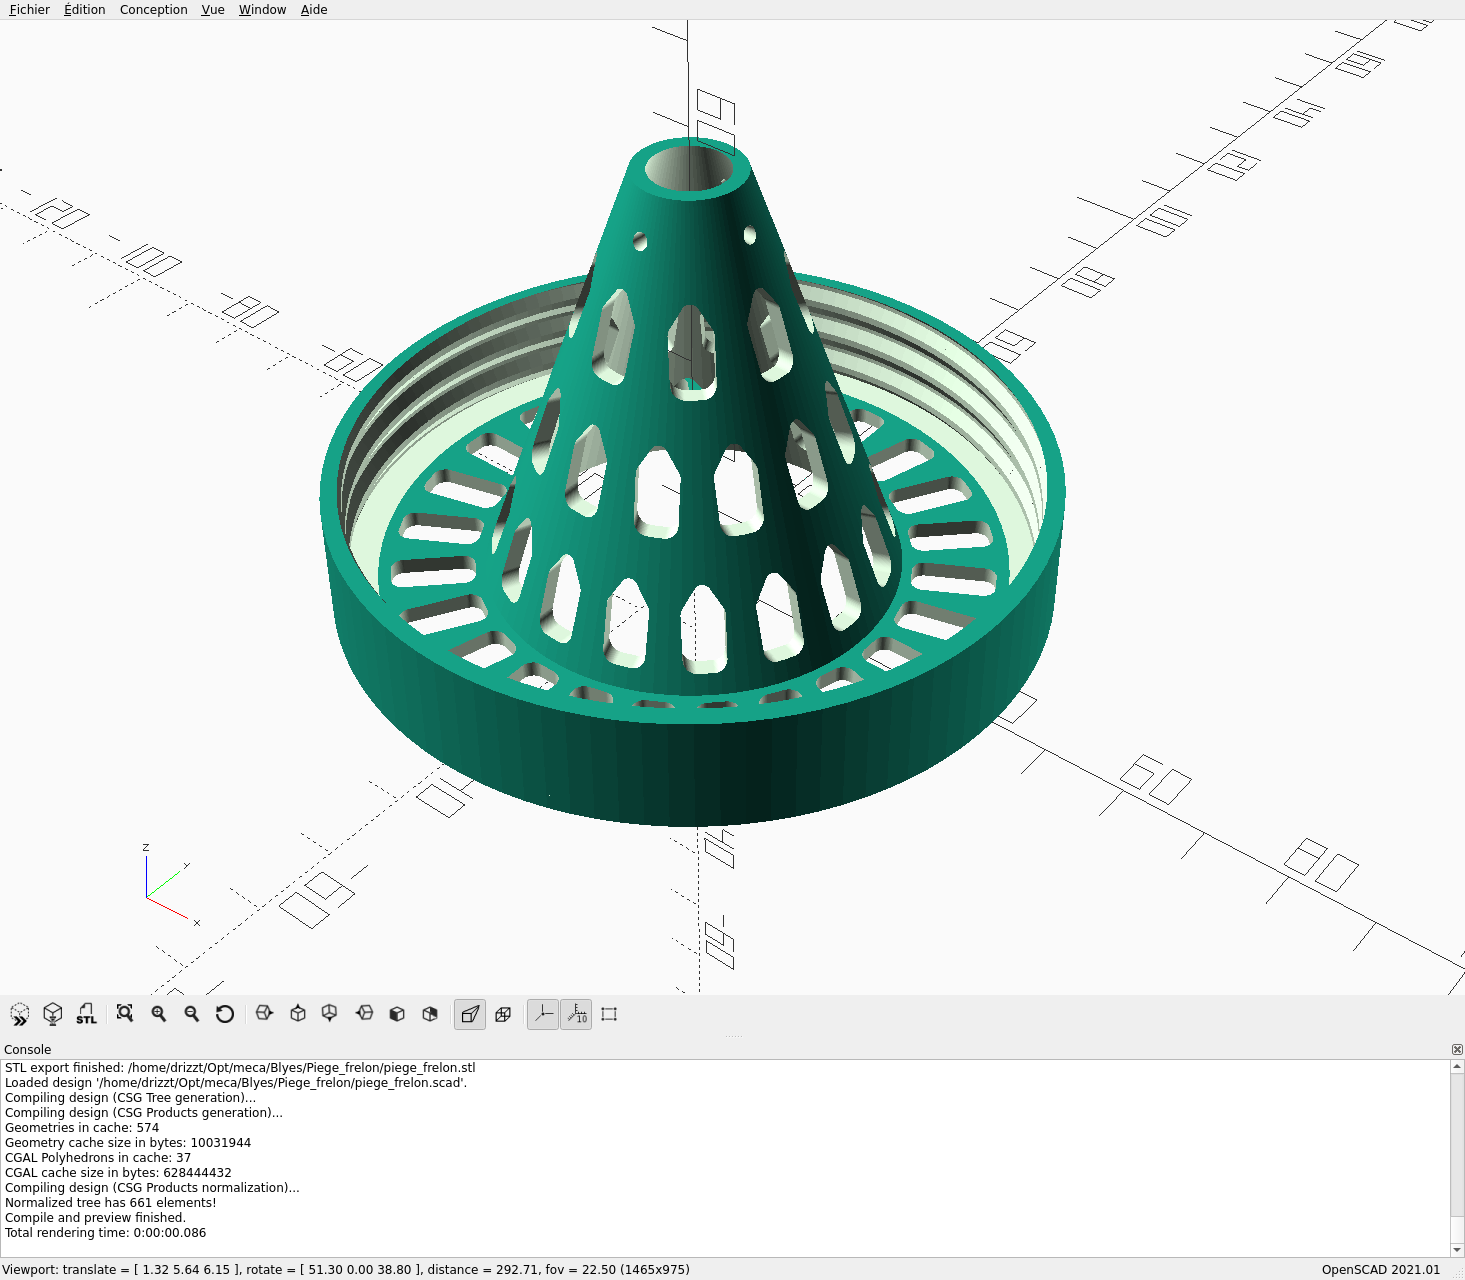Open the Fichier menu
The image size is (1465, 1280).
click(x=30, y=10)
